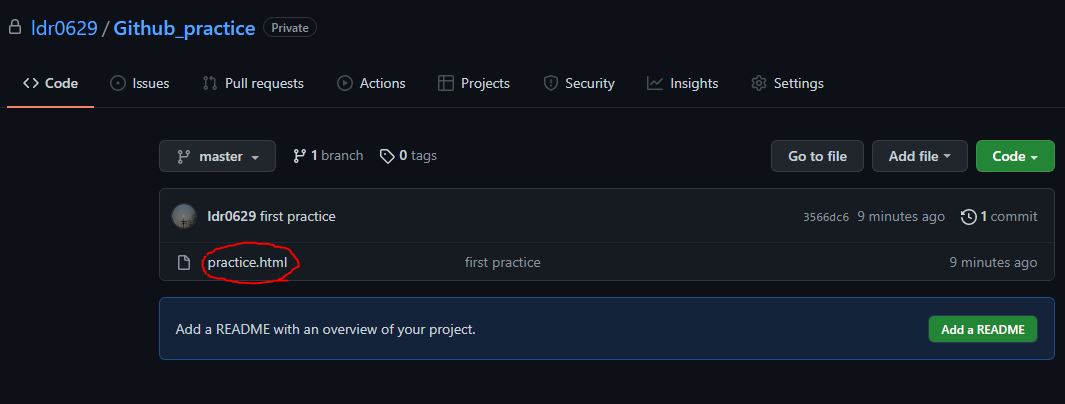Screen dimensions: 1065x404
Task: Open the latest commit message first practice
Action: click(297, 217)
